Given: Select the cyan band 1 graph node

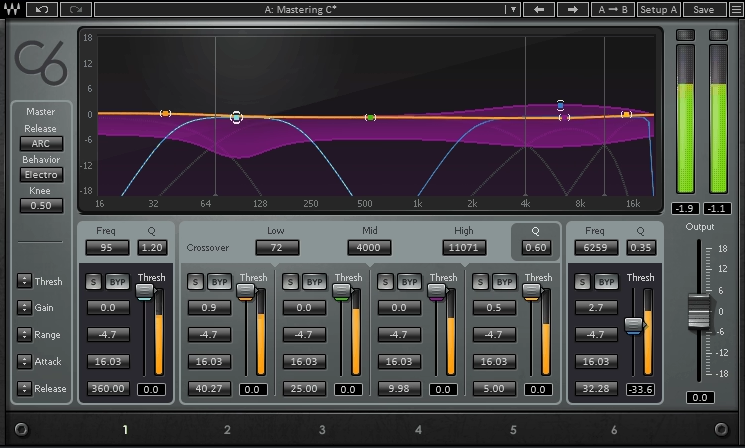Looking at the screenshot, I should click(236, 117).
